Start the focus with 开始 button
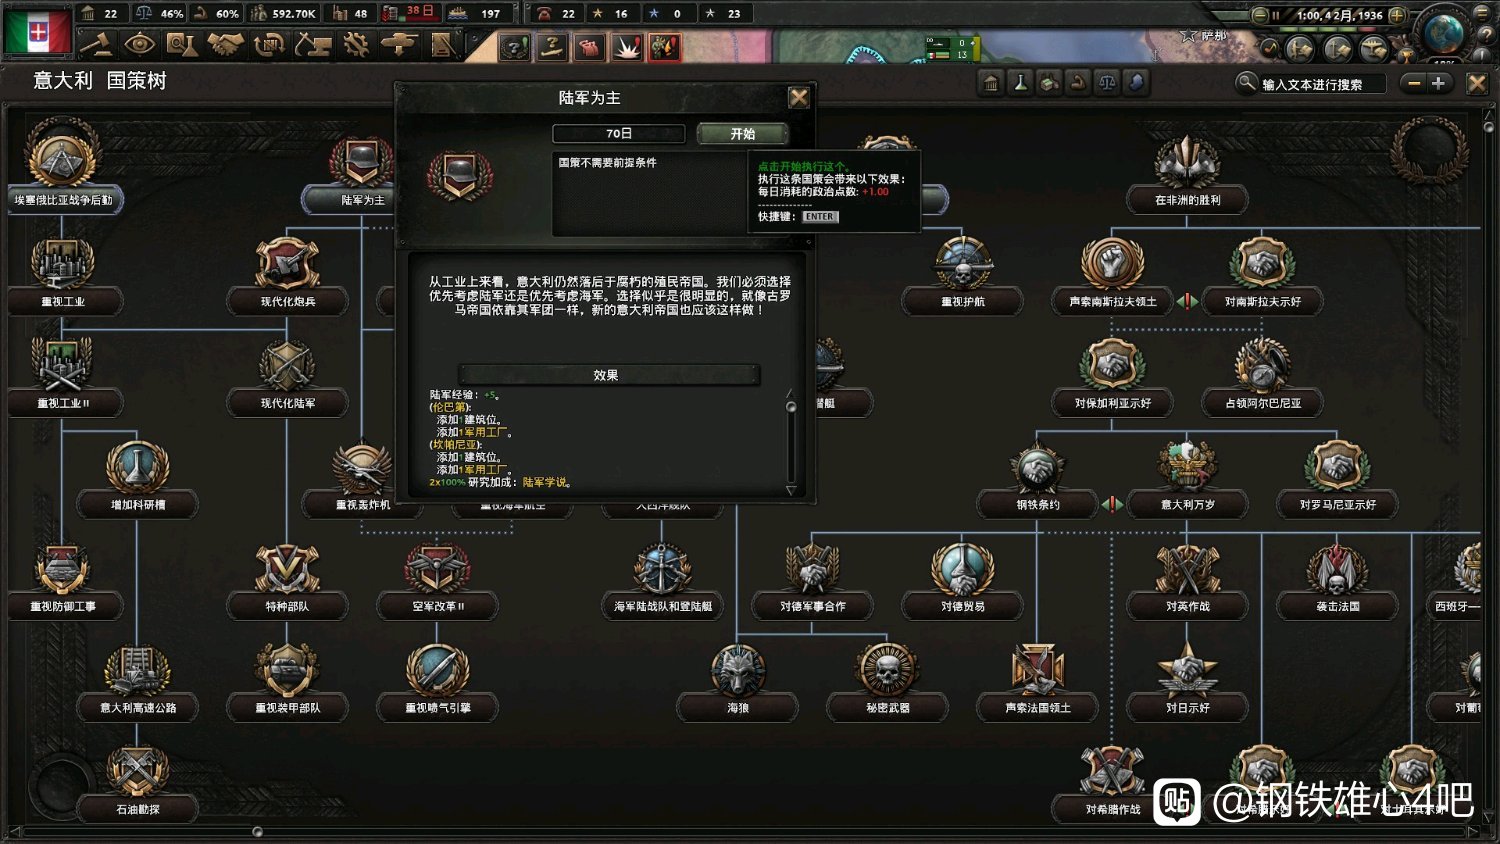The image size is (1500, 844). pos(742,133)
